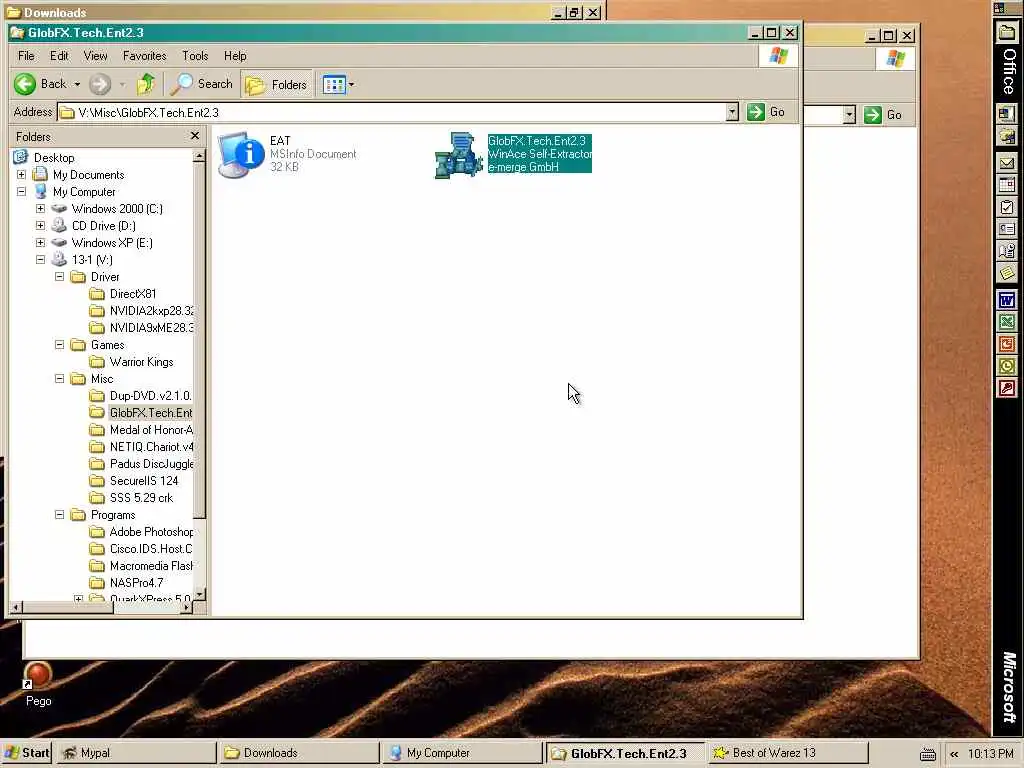The width and height of the screenshot is (1024, 768).
Task: Select the EAT MSInfo Document file icon
Action: [x=241, y=155]
